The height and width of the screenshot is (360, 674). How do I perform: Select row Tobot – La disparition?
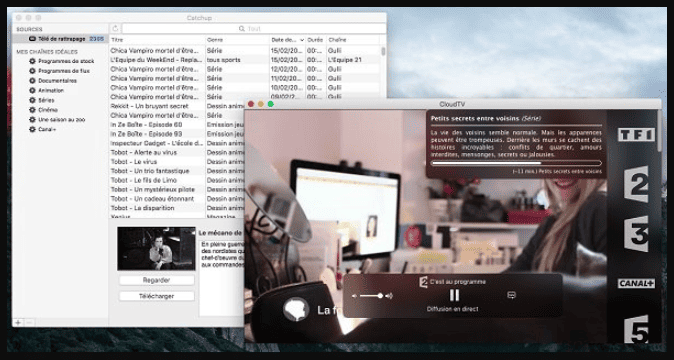pos(177,208)
